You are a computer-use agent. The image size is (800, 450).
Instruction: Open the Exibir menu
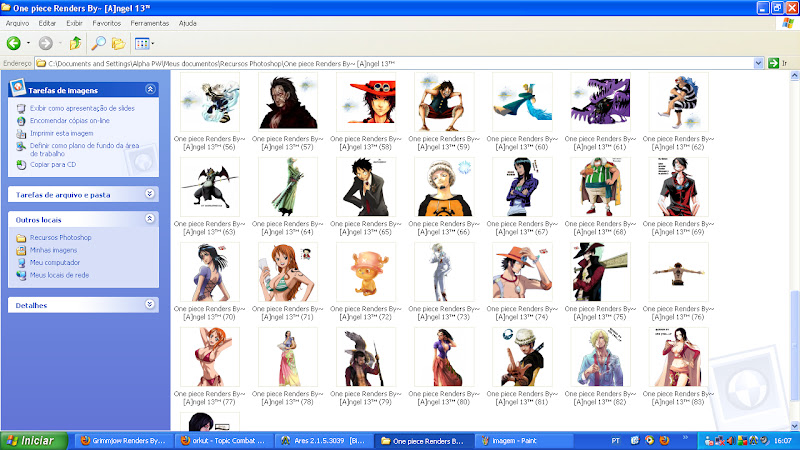(x=74, y=23)
